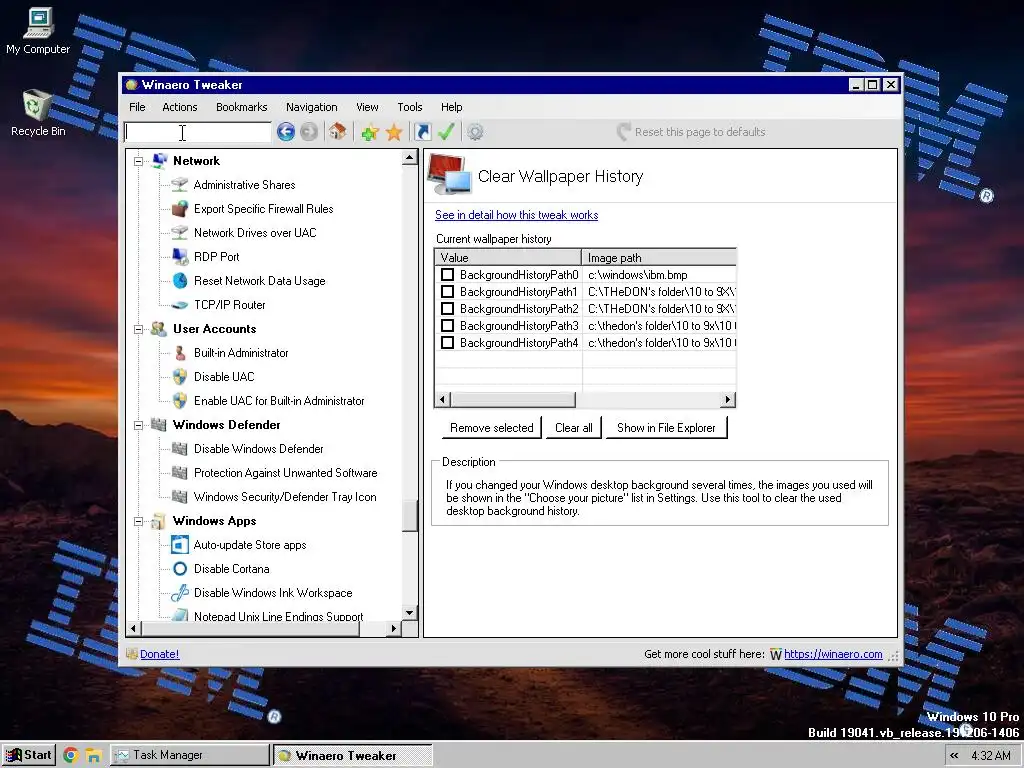Click the create shortcut arrow icon
Image resolution: width=1024 pixels, height=768 pixels.
pyautogui.click(x=423, y=133)
